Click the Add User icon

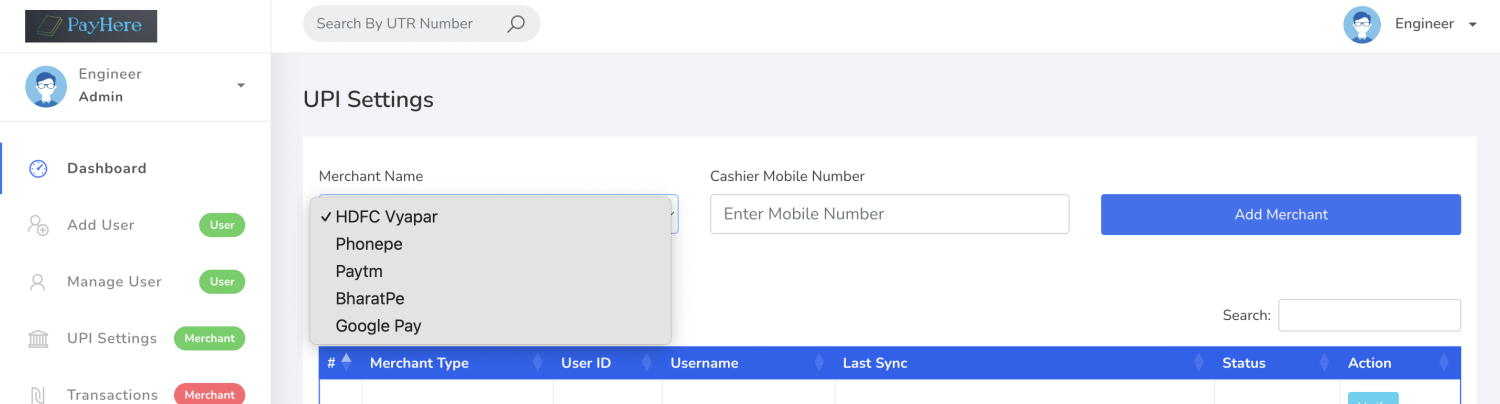[x=38, y=225]
